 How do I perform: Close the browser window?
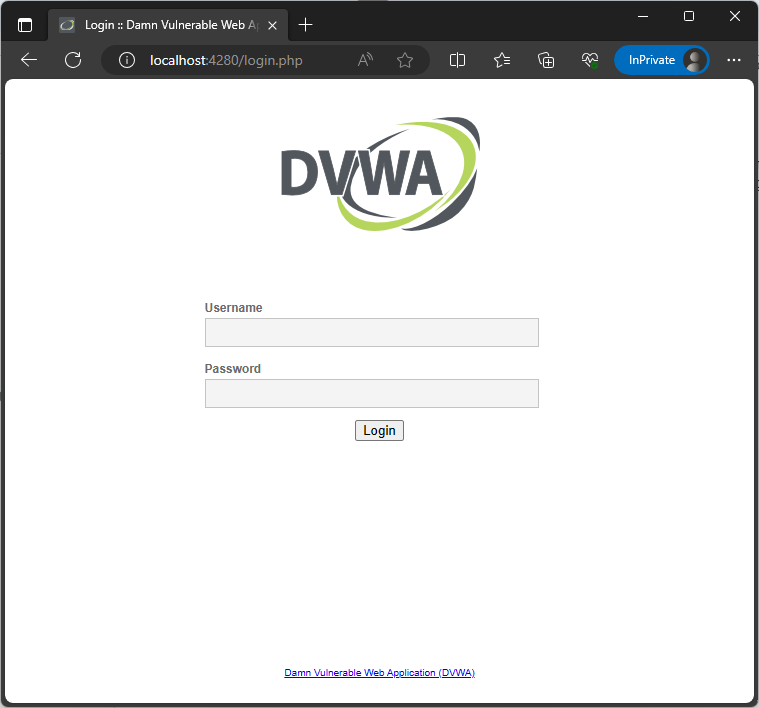(x=735, y=16)
